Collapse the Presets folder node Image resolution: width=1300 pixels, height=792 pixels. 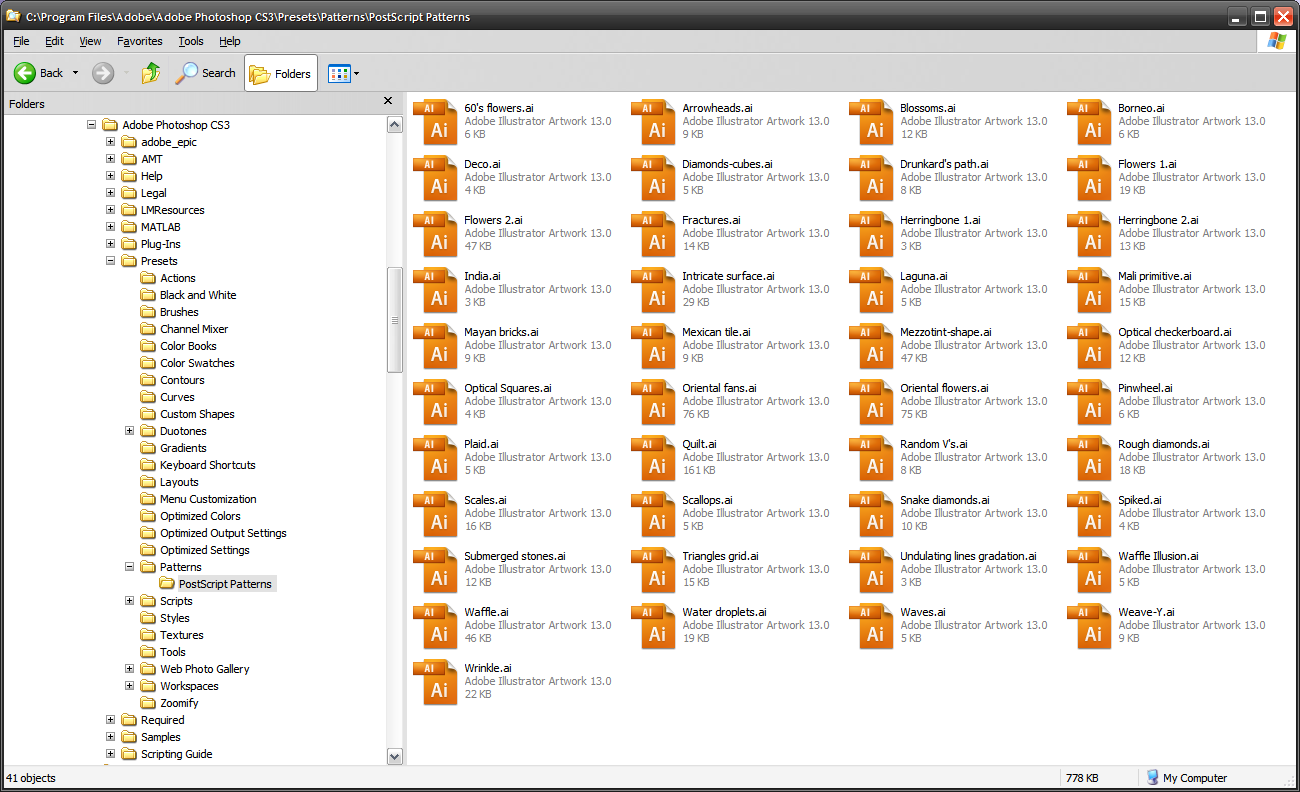pyautogui.click(x=112, y=260)
